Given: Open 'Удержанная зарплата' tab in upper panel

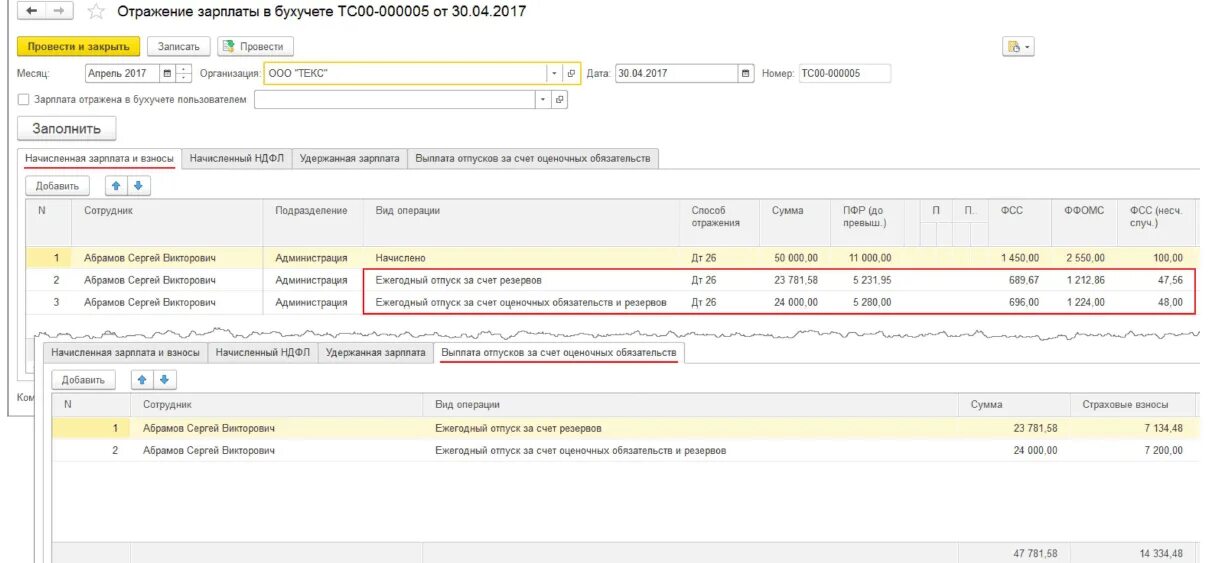Looking at the screenshot, I should click(x=349, y=158).
